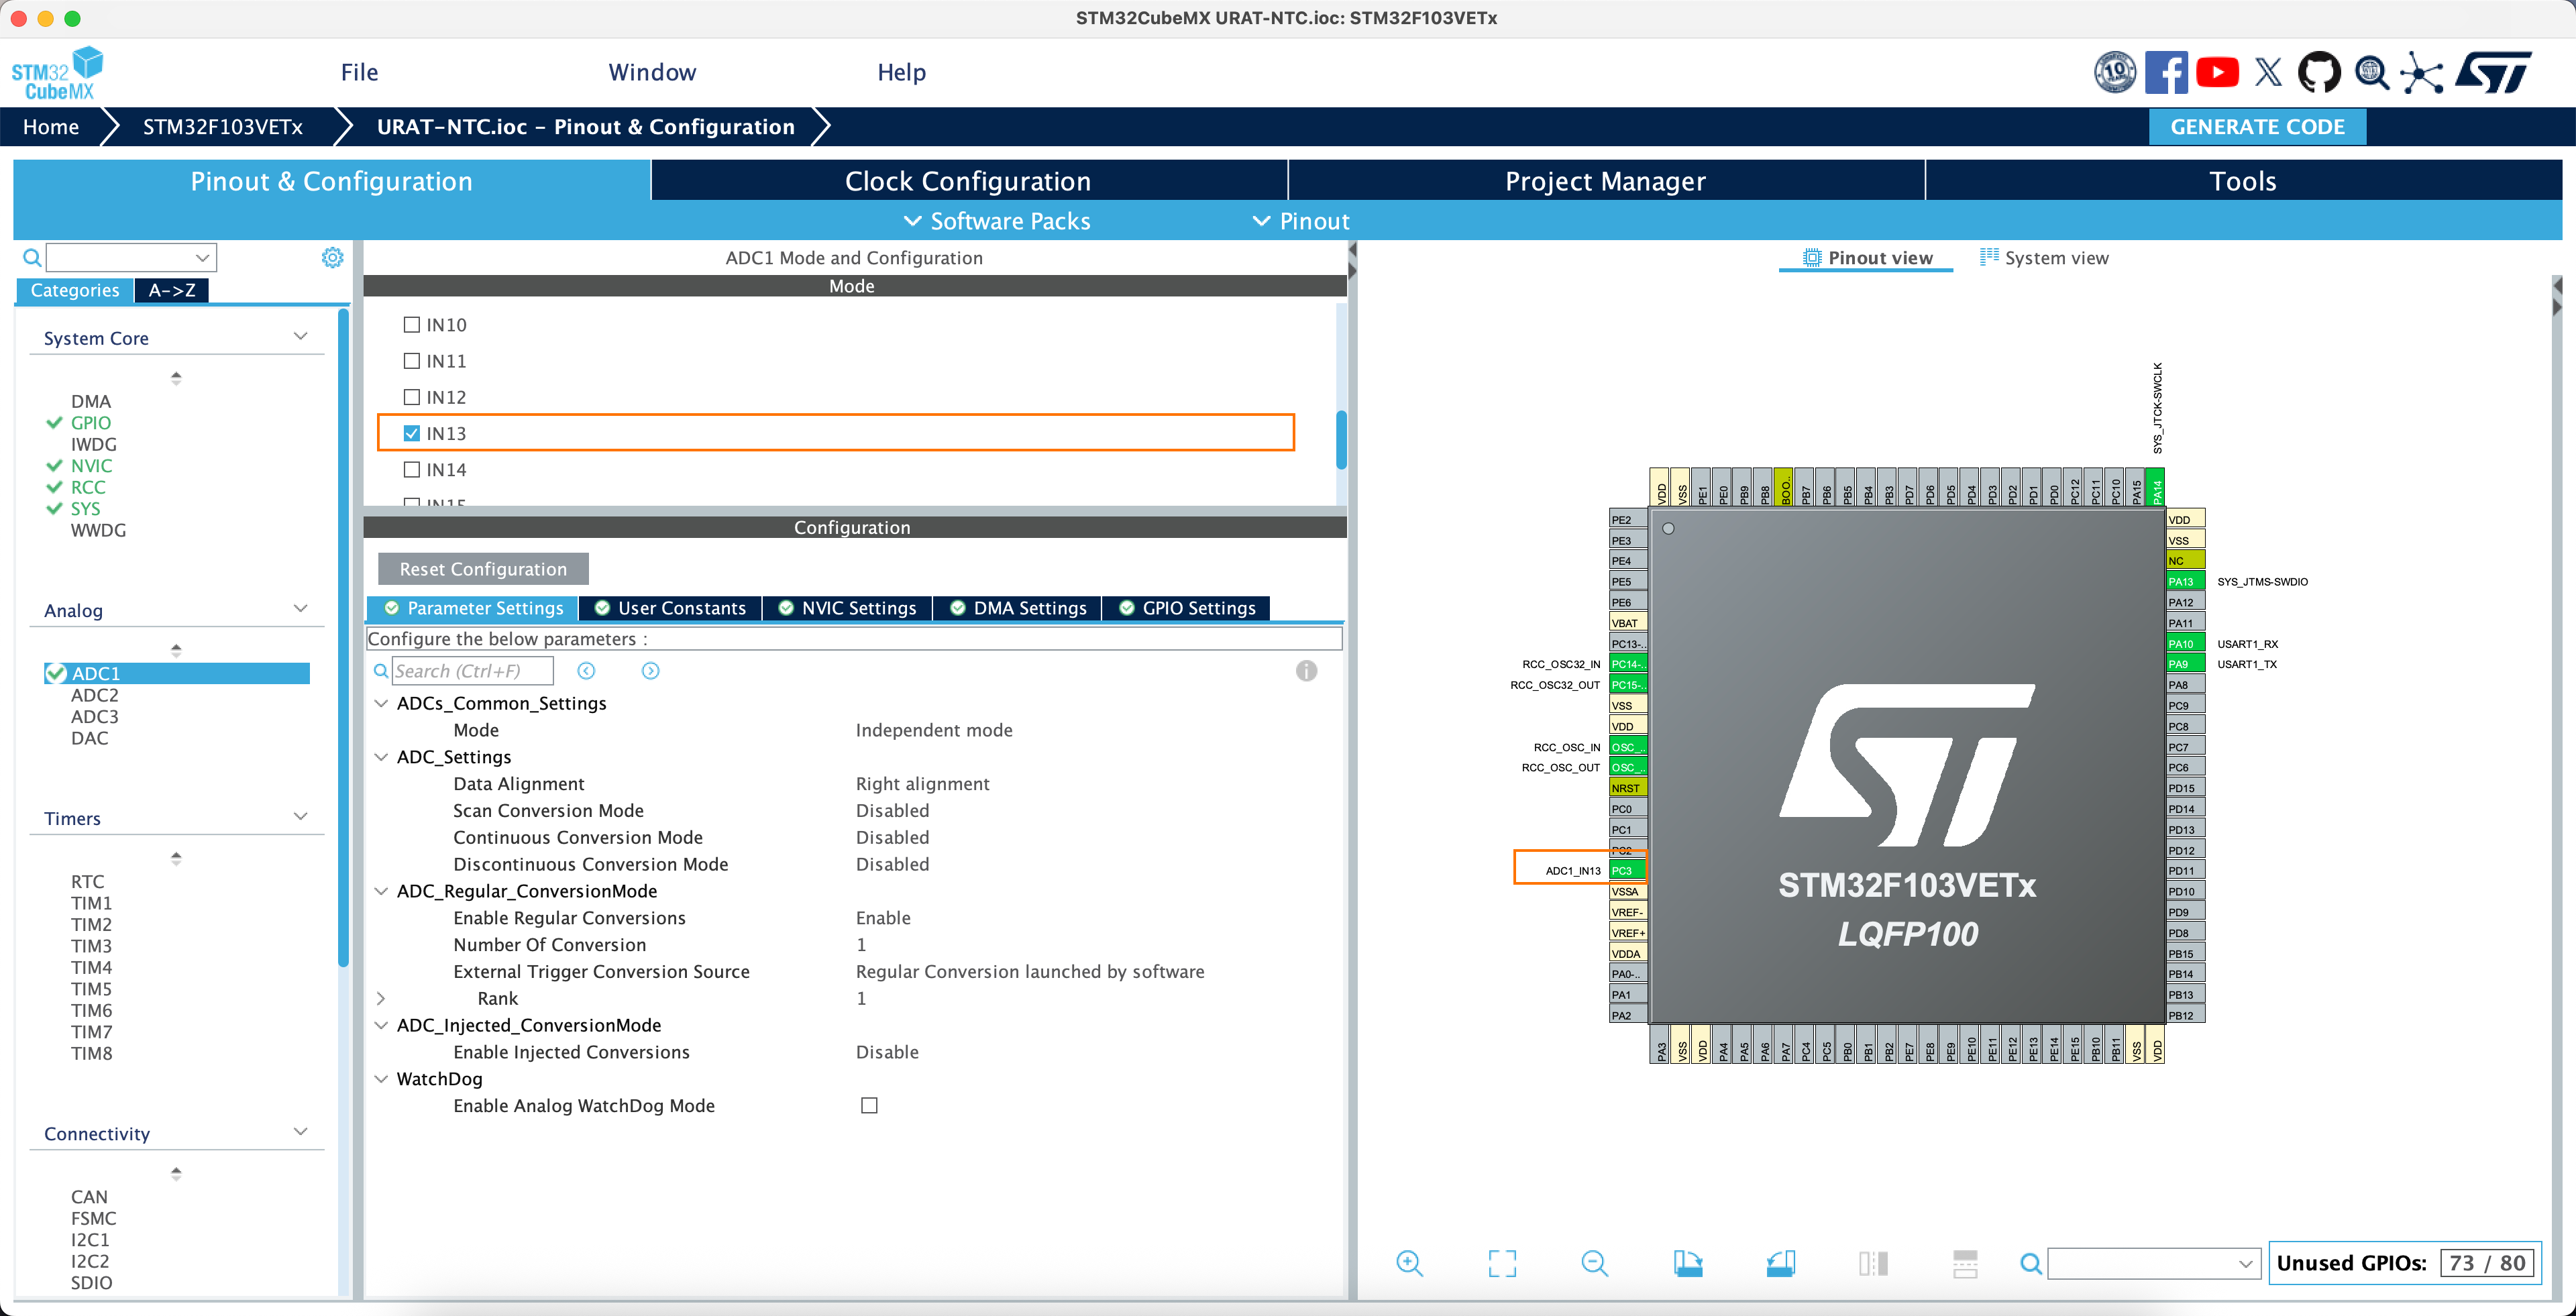Click the fit-to-view frame icon
The image size is (2576, 1316).
pyautogui.click(x=1502, y=1263)
